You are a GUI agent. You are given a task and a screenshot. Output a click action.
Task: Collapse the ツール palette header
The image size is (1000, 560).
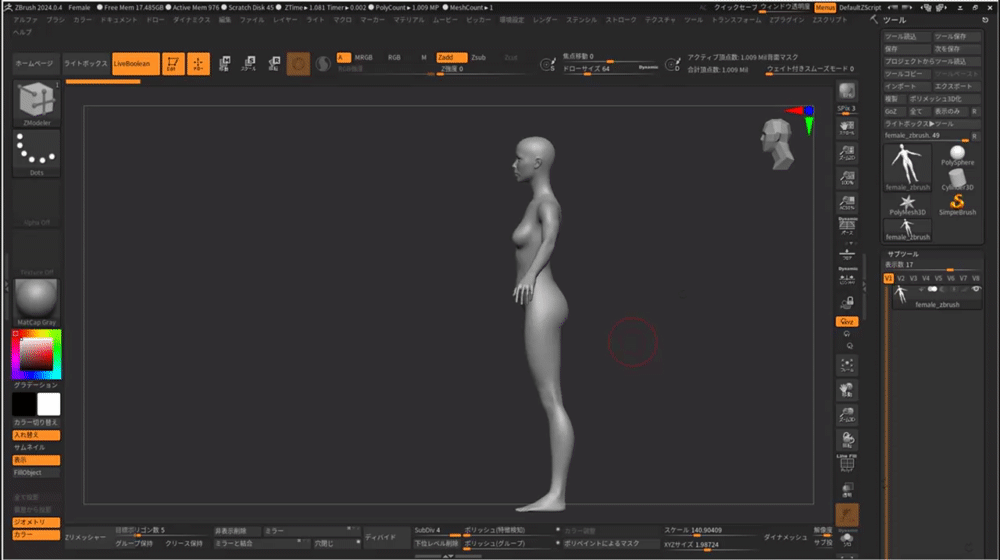coord(895,20)
